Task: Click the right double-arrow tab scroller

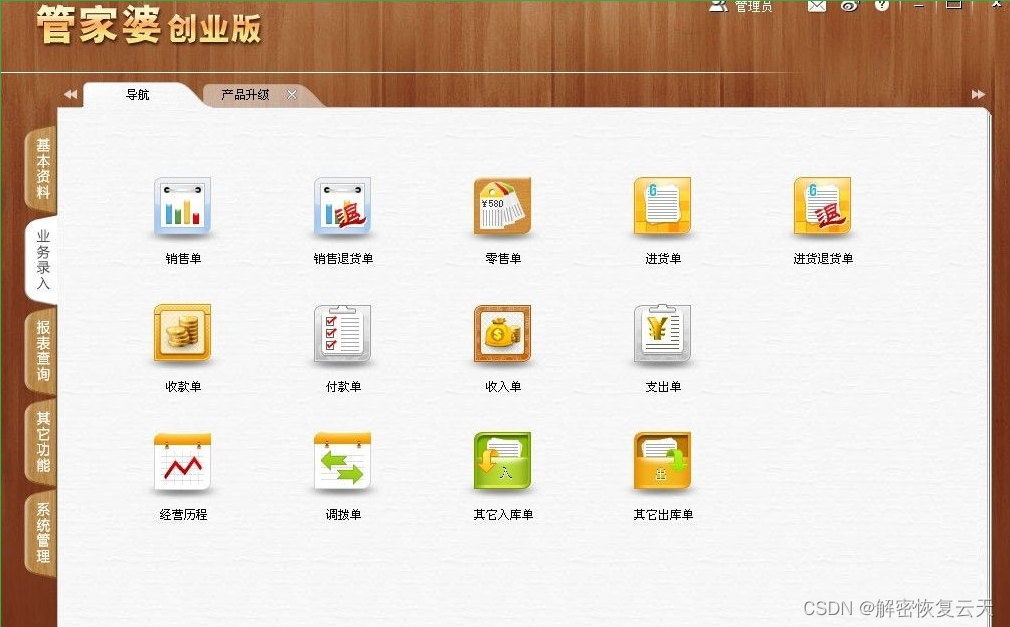Action: coord(978,95)
